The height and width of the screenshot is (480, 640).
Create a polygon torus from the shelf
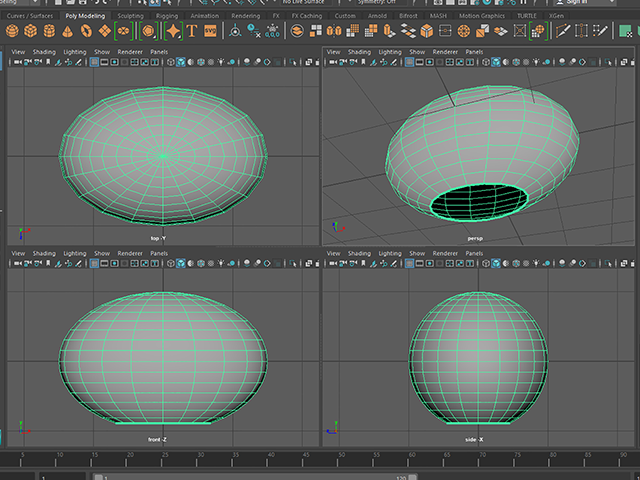(x=86, y=31)
